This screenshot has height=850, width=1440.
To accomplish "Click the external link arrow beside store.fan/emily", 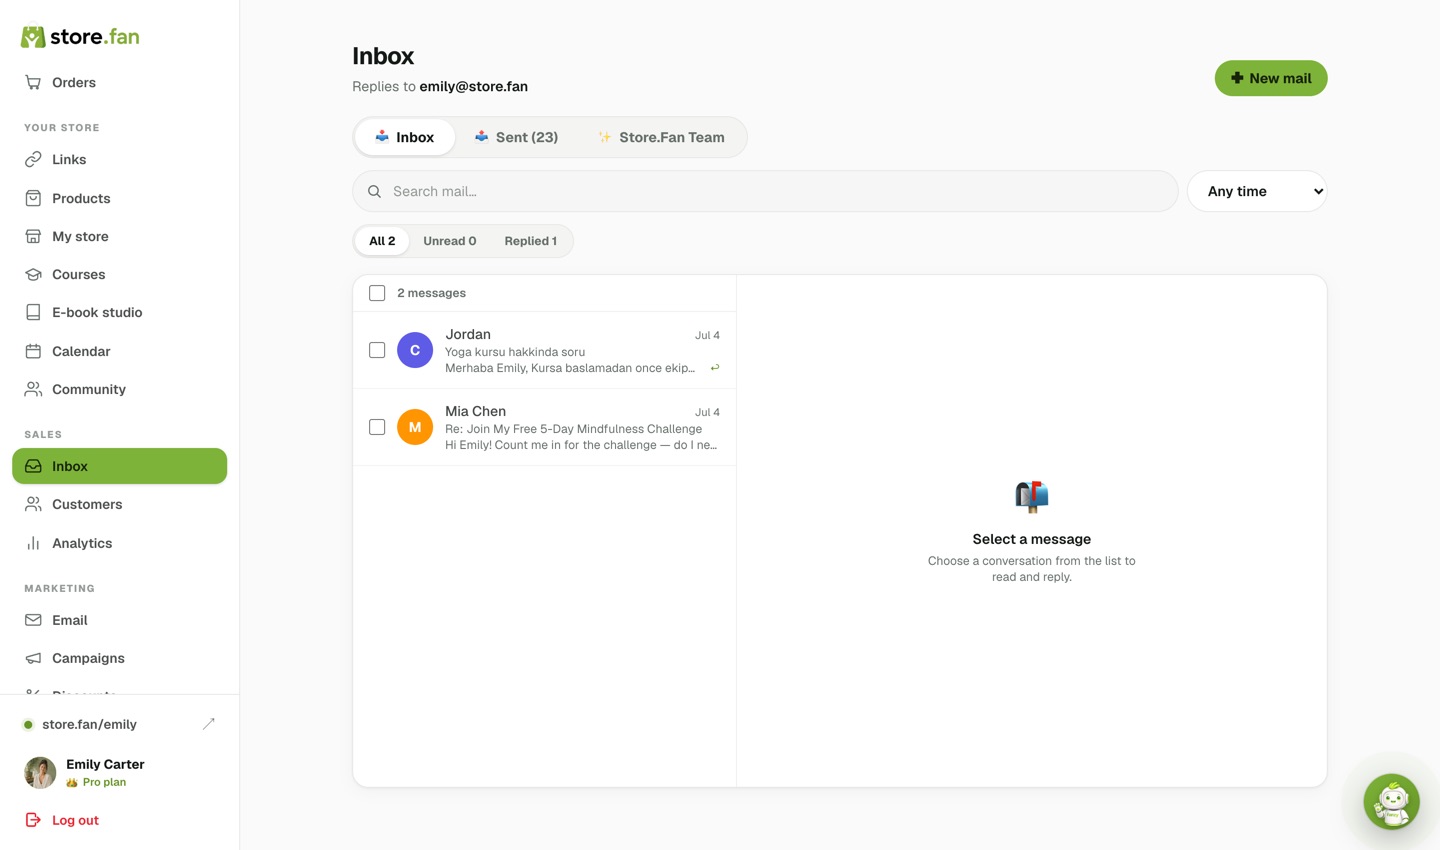I will (x=209, y=724).
